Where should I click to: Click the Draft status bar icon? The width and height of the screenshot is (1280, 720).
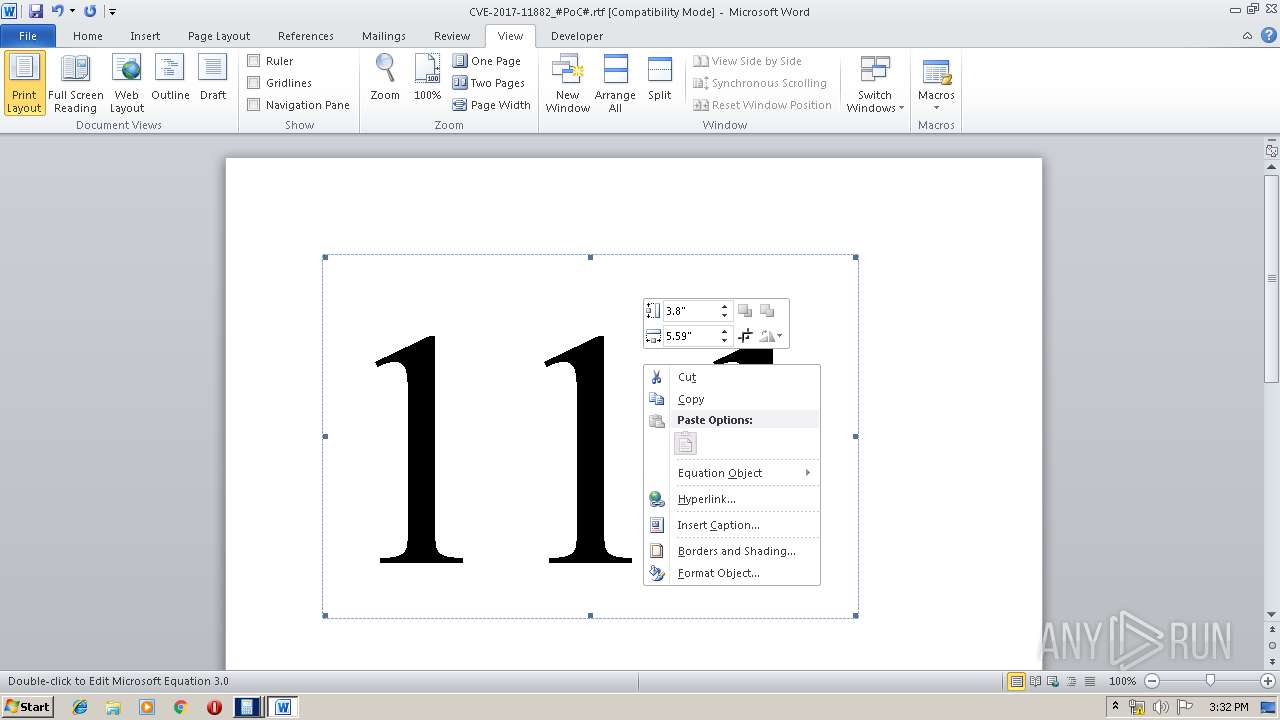[x=1089, y=681]
